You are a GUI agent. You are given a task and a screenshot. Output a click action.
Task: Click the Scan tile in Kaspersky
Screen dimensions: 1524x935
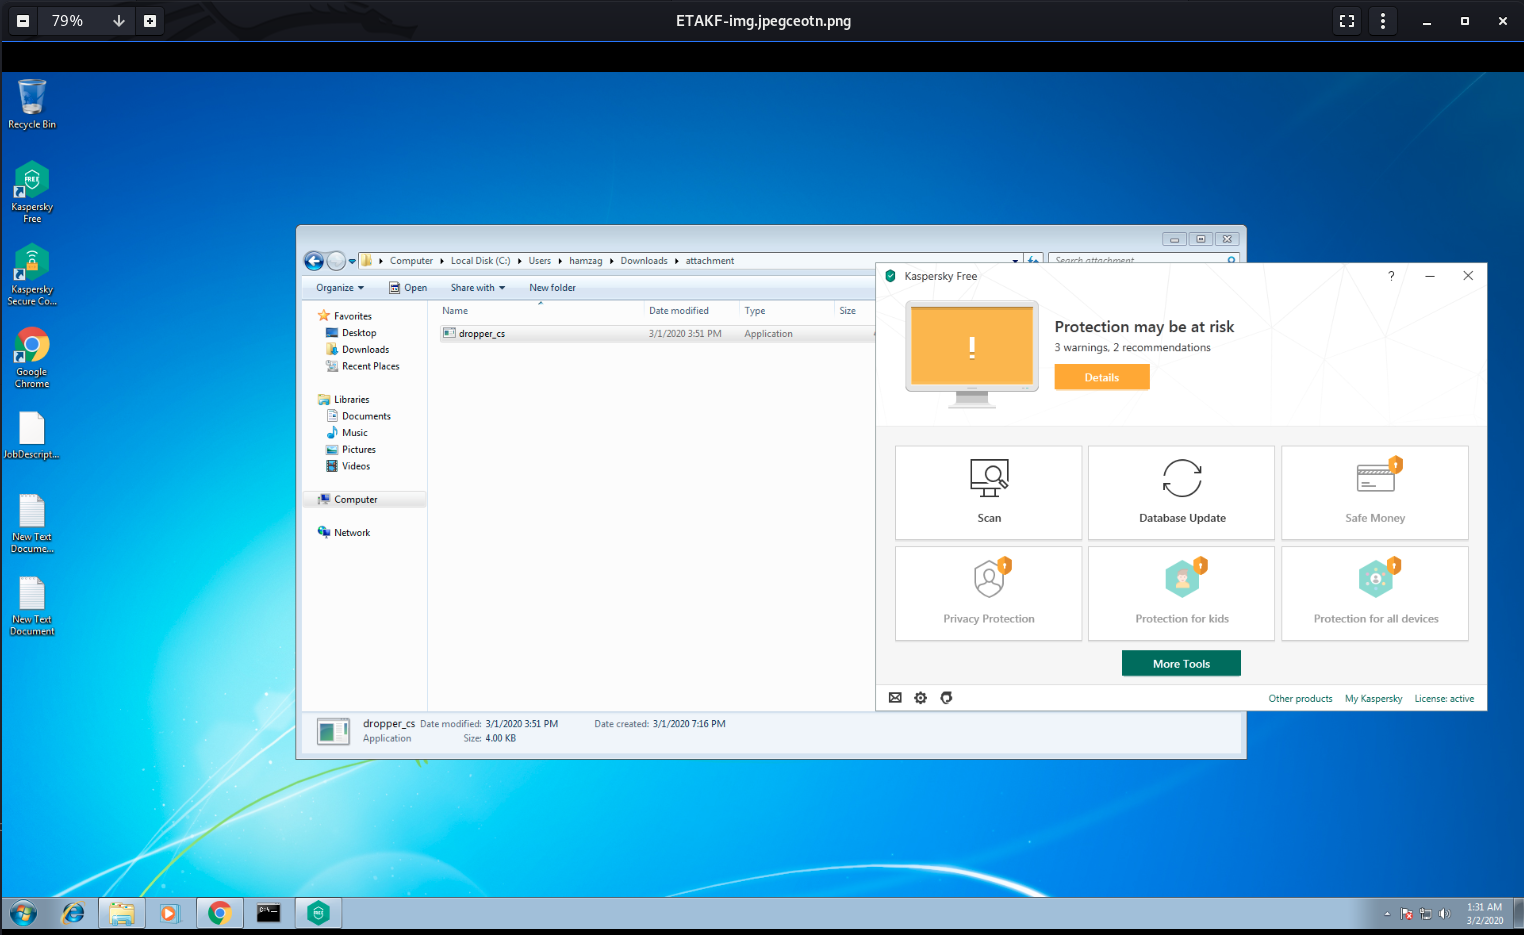click(x=989, y=493)
